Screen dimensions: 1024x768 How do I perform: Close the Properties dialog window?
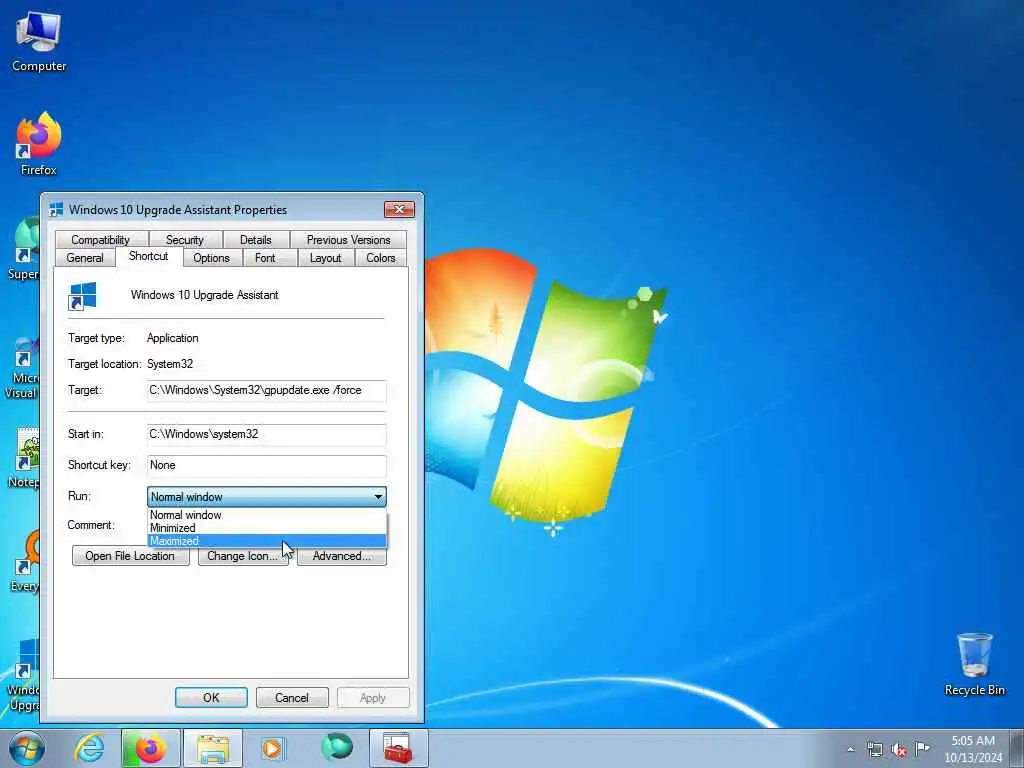(x=399, y=209)
